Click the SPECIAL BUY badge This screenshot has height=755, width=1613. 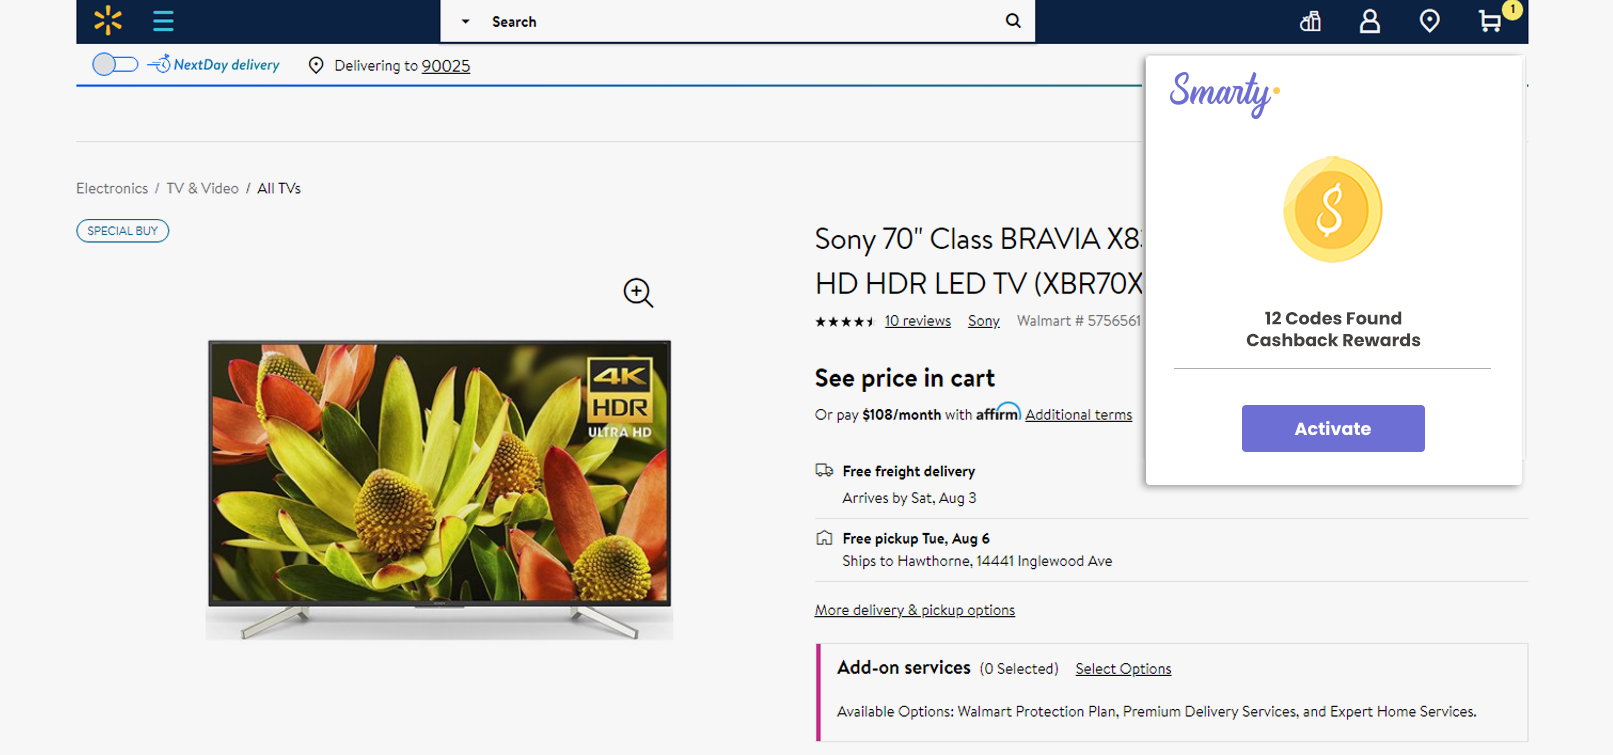122,231
